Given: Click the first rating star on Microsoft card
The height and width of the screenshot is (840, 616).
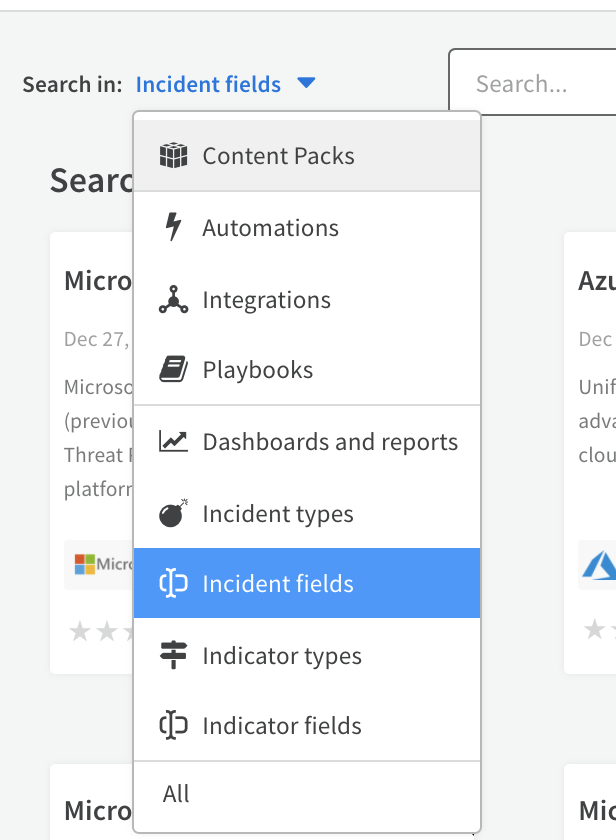Looking at the screenshot, I should coord(79,630).
